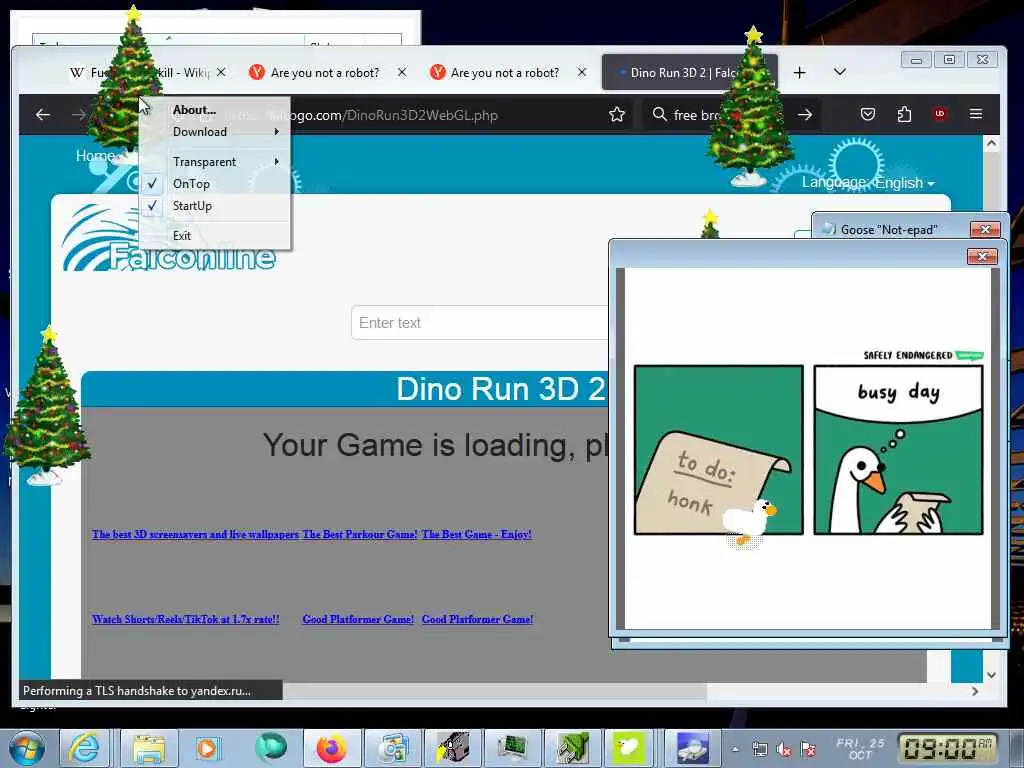Close the Wikipedia tab
Viewport: 1024px width, 768px height.
(x=221, y=72)
